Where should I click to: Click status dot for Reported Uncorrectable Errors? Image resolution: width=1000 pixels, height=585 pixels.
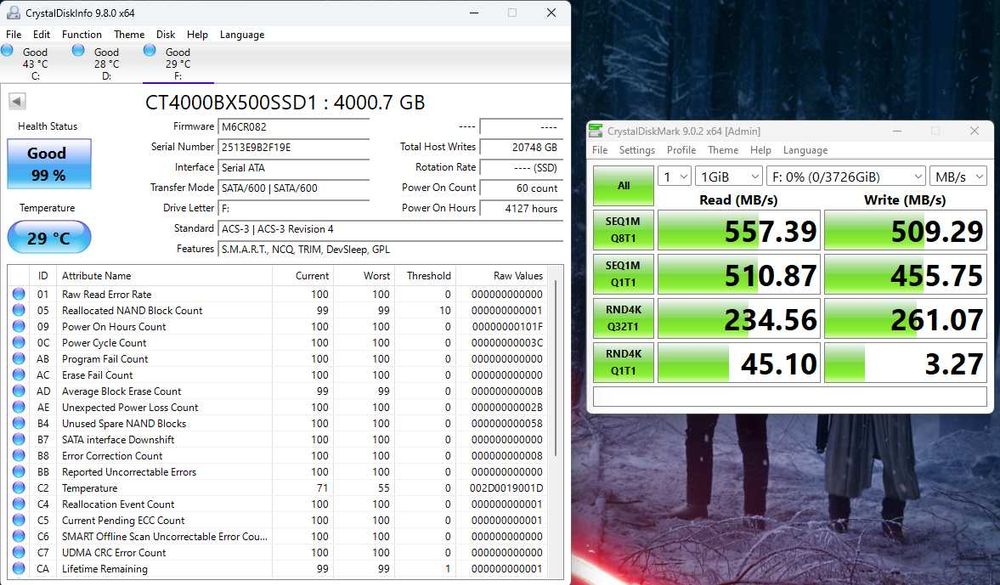pos(18,471)
